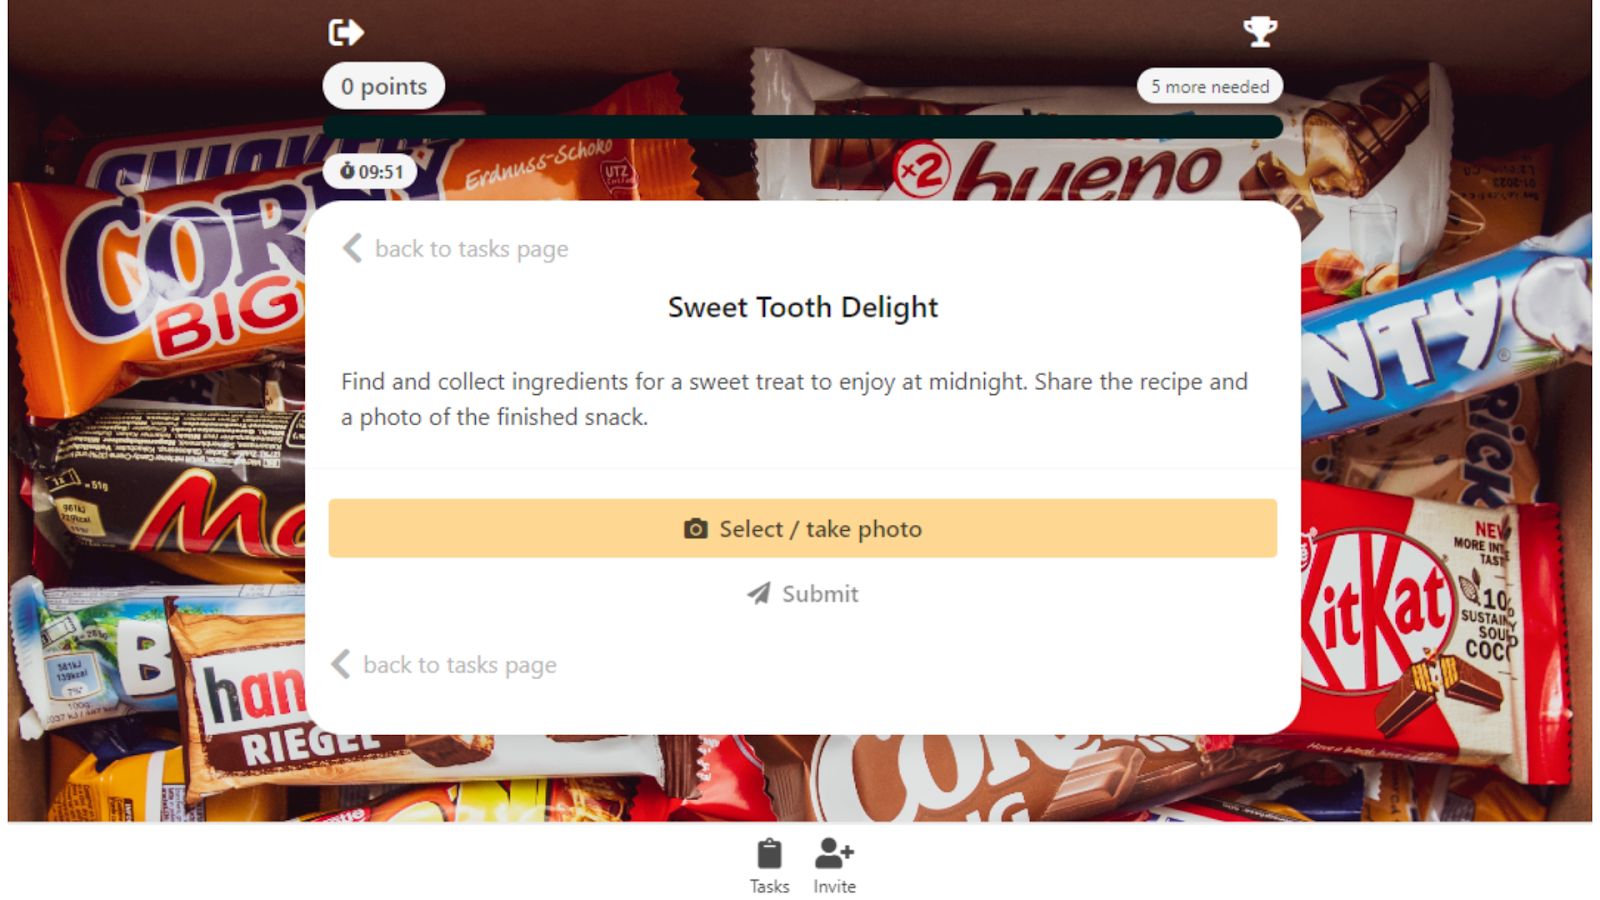Click the Submit button text
This screenshot has height=900, width=1600.
point(820,594)
